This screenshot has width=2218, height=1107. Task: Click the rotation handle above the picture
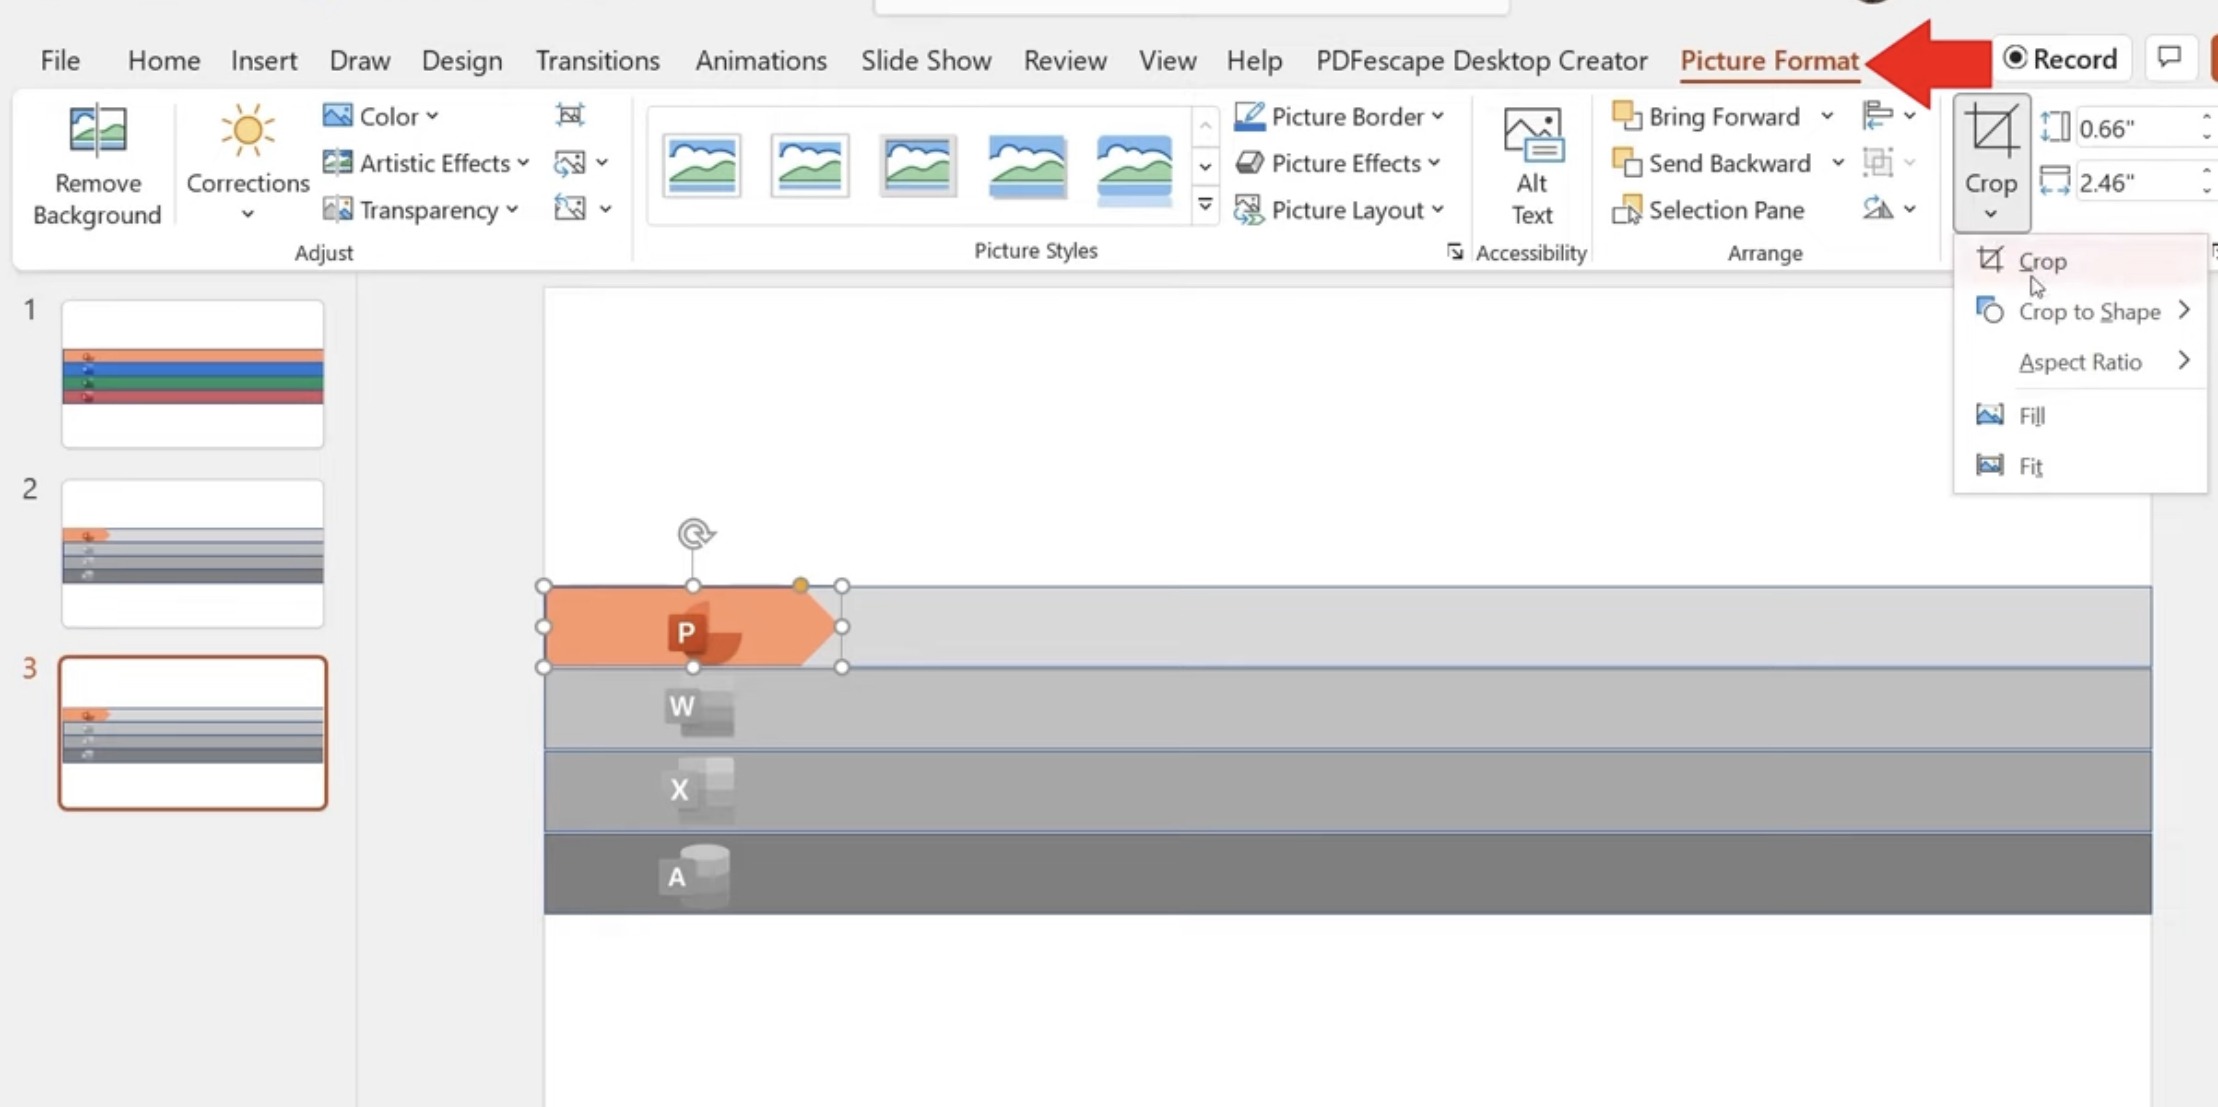click(694, 534)
